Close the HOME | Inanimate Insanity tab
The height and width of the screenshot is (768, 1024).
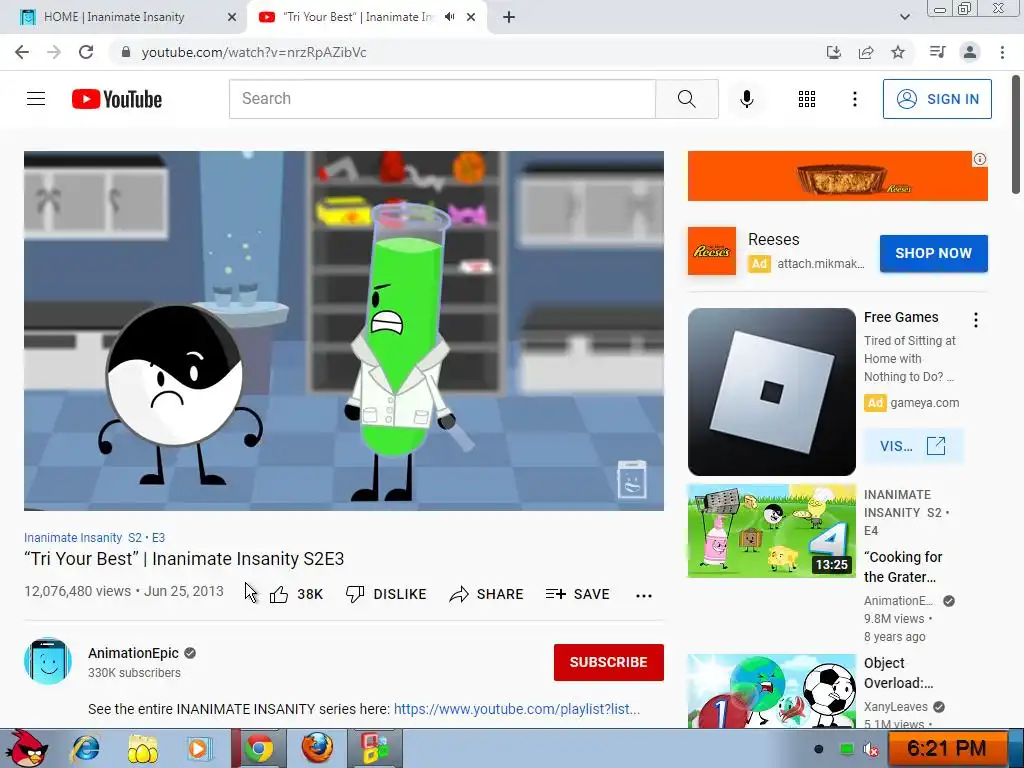232,17
